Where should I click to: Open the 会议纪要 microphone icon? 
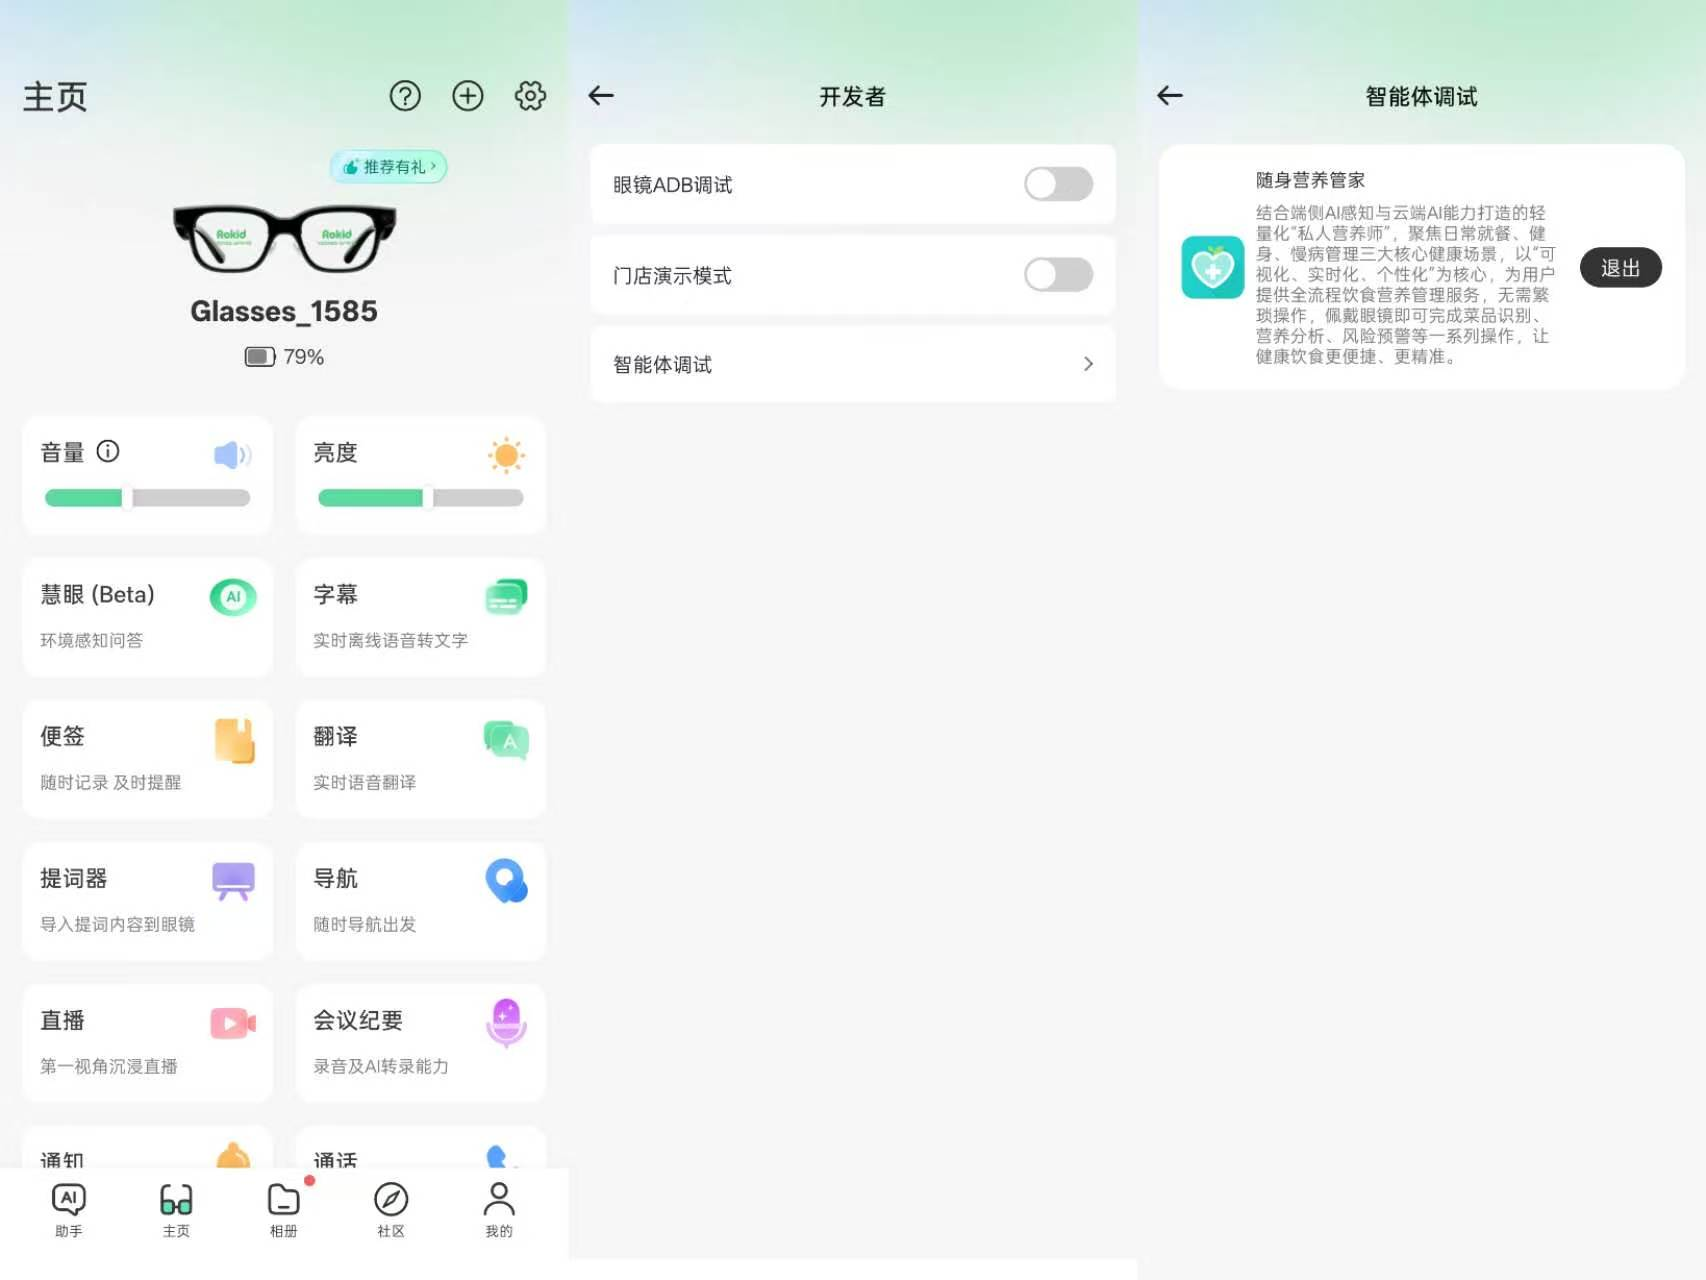pyautogui.click(x=506, y=1022)
